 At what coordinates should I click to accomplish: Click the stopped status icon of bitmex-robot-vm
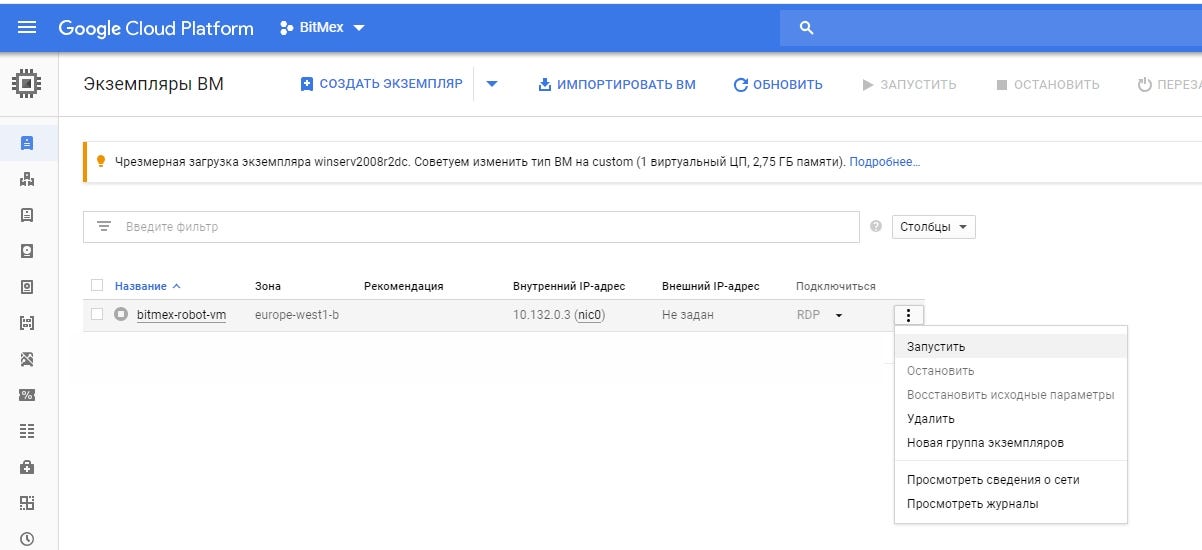121,315
